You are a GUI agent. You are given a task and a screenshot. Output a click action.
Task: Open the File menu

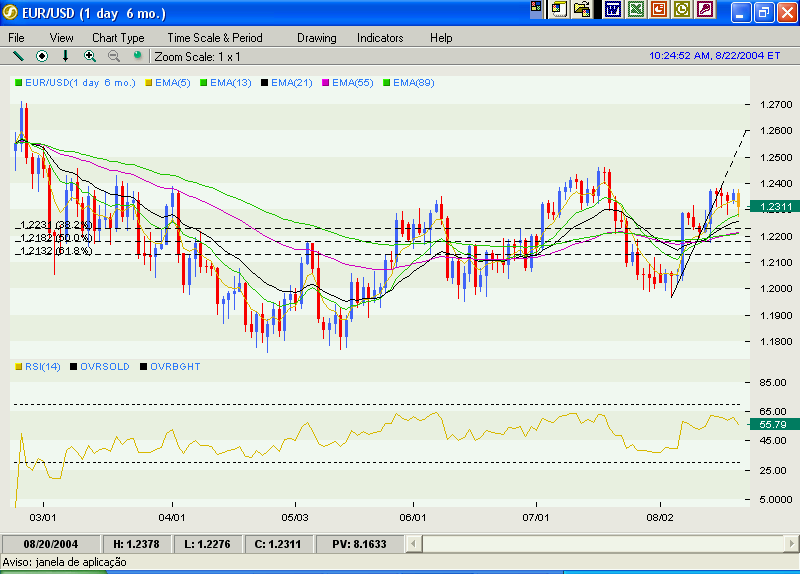tap(19, 38)
